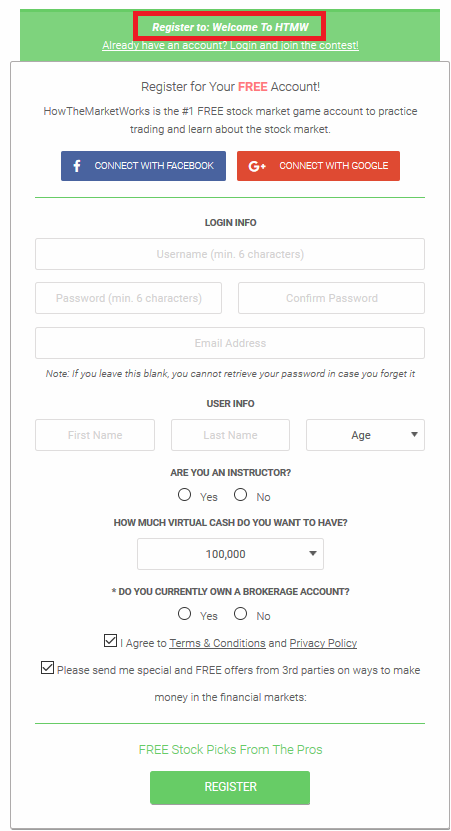
Task: Connect with Facebook button
Action: coord(143,166)
